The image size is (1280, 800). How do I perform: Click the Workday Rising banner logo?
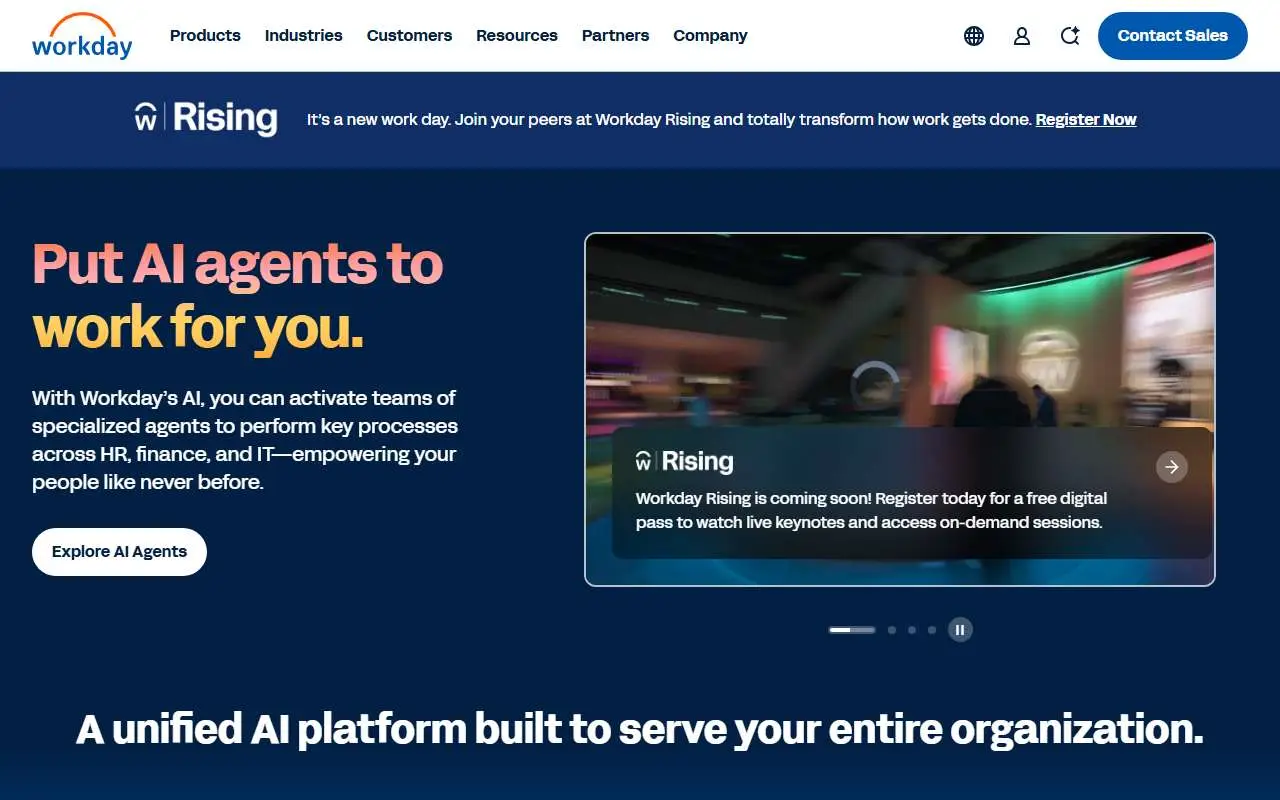206,118
